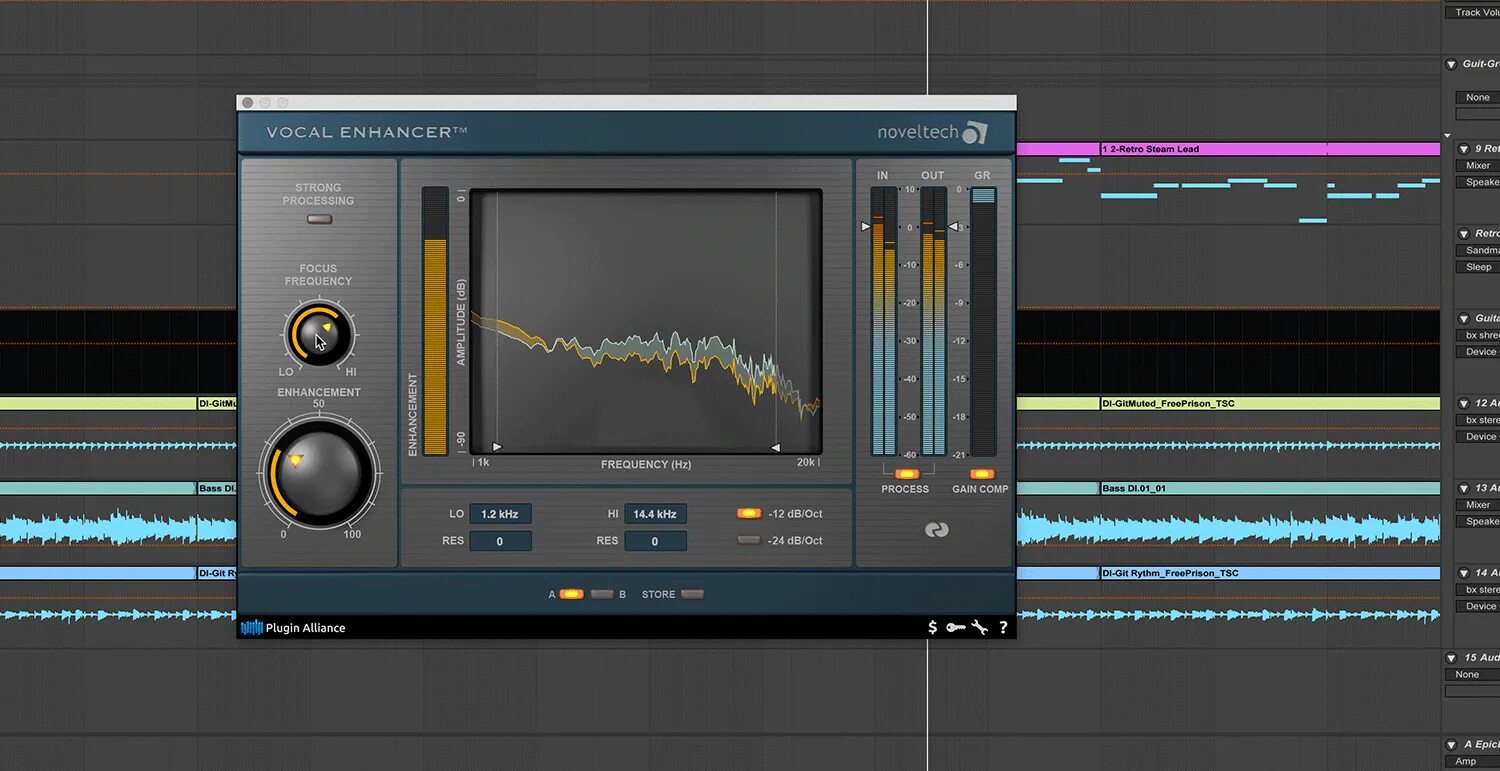Click the question mark help icon
This screenshot has width=1500, height=771.
tap(1003, 627)
